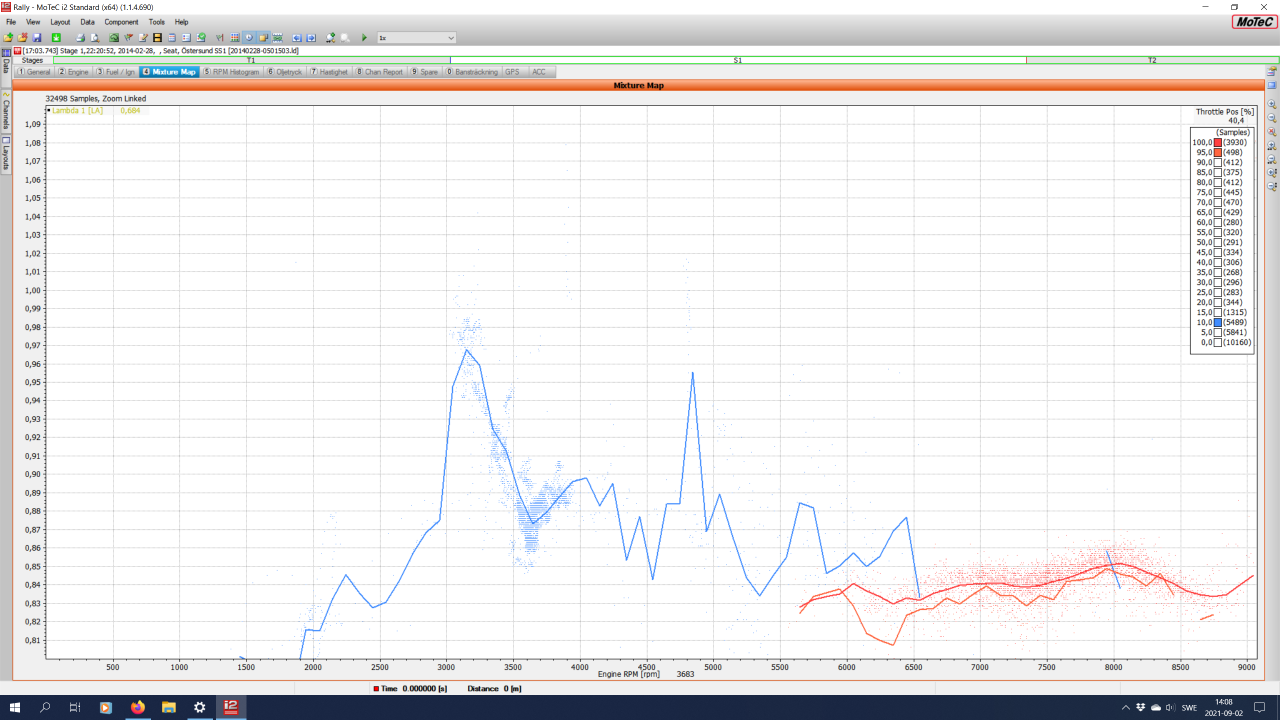Viewport: 1280px width, 720px height.
Task: Switch to the Banstrackning tab
Action: point(472,72)
